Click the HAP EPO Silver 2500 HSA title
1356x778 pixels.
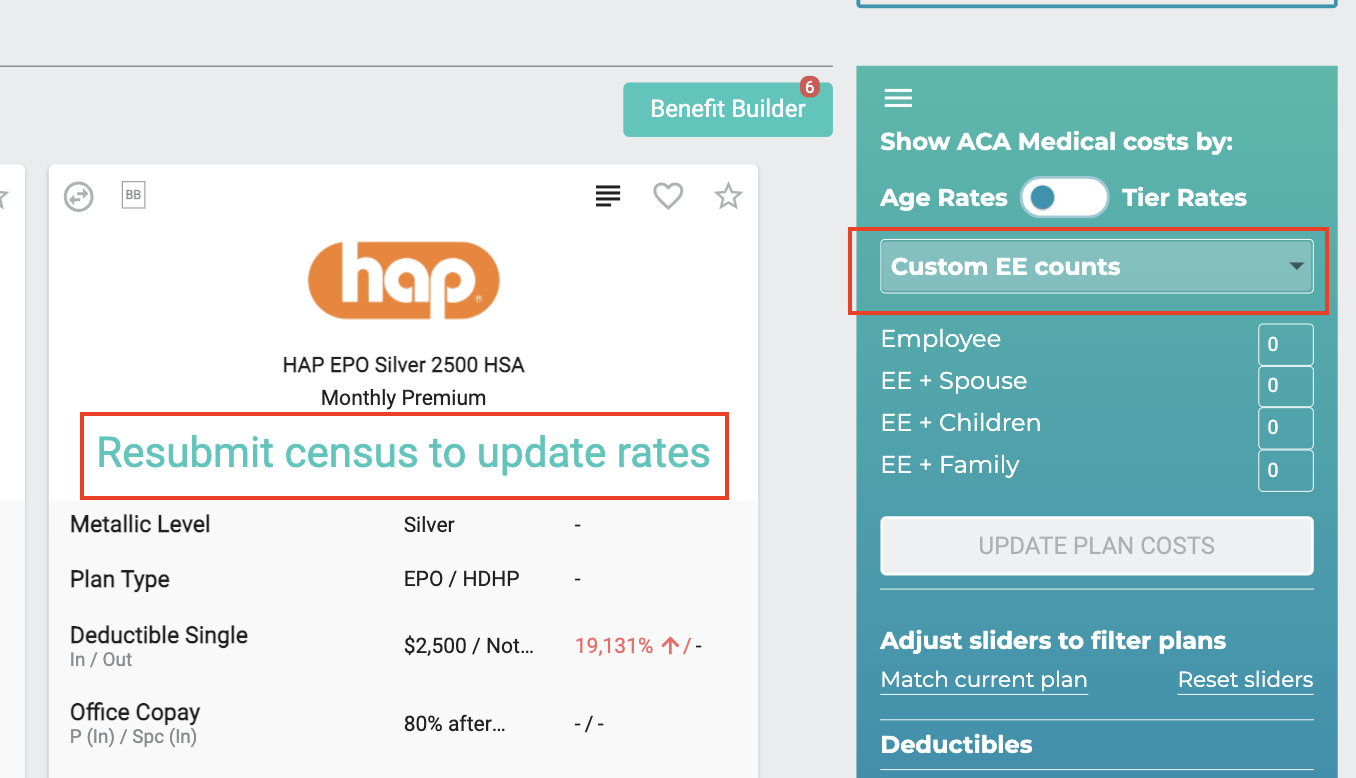[404, 365]
